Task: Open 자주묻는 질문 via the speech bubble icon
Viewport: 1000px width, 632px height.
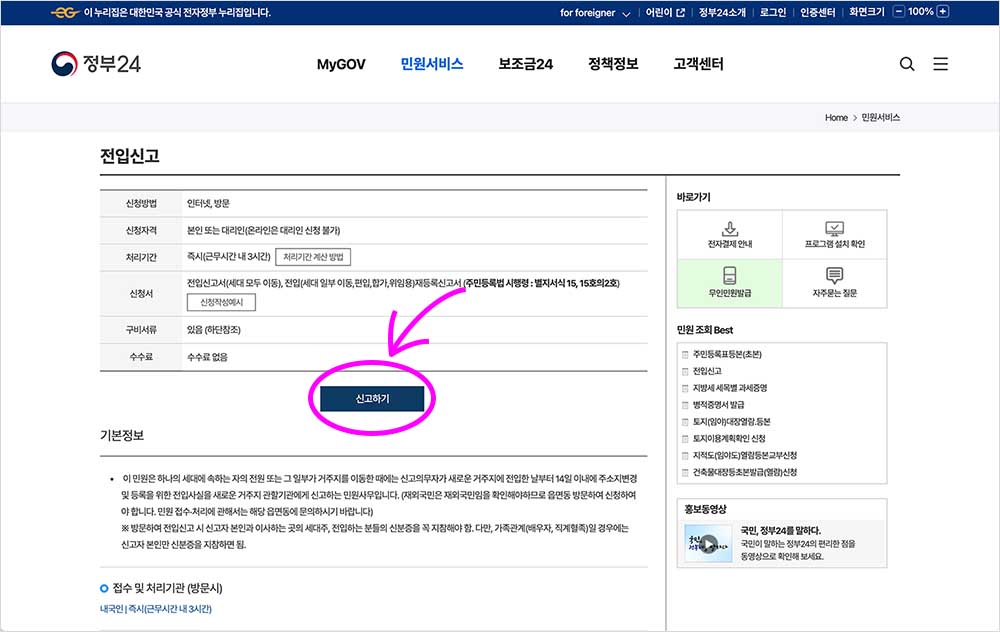Action: (833, 272)
